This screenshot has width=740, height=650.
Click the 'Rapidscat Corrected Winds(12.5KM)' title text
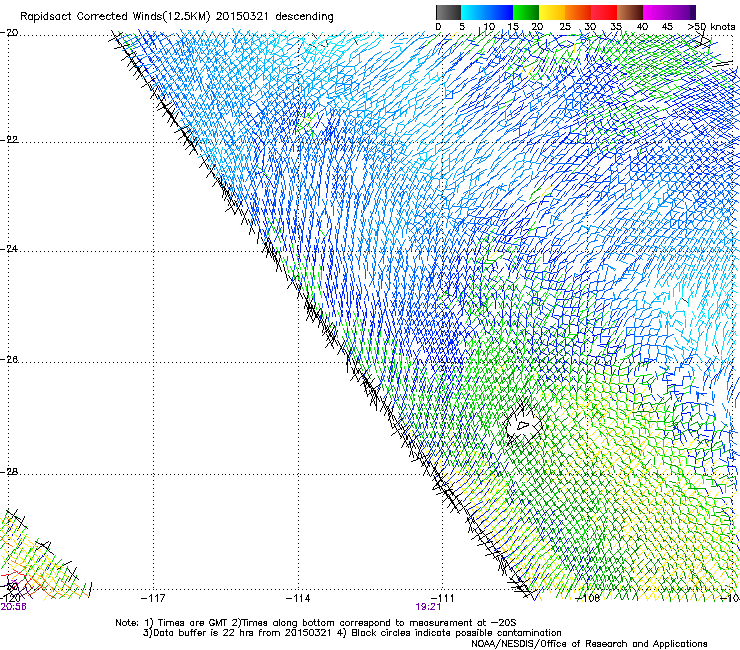115,17
